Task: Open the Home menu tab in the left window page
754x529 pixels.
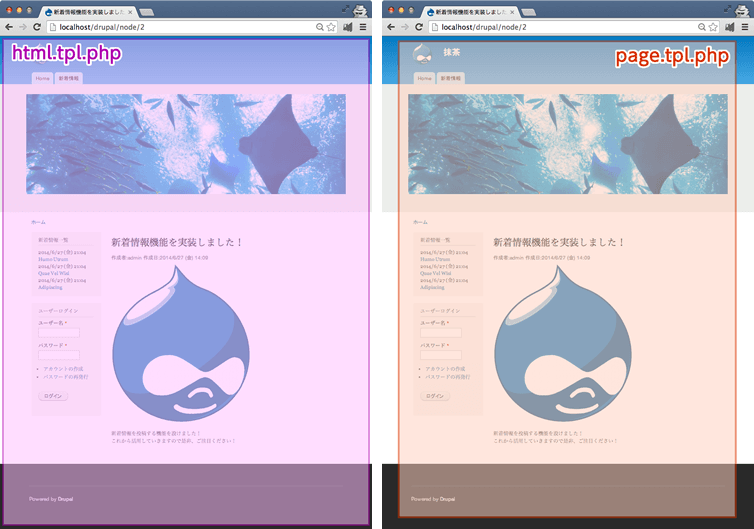Action: (x=42, y=78)
